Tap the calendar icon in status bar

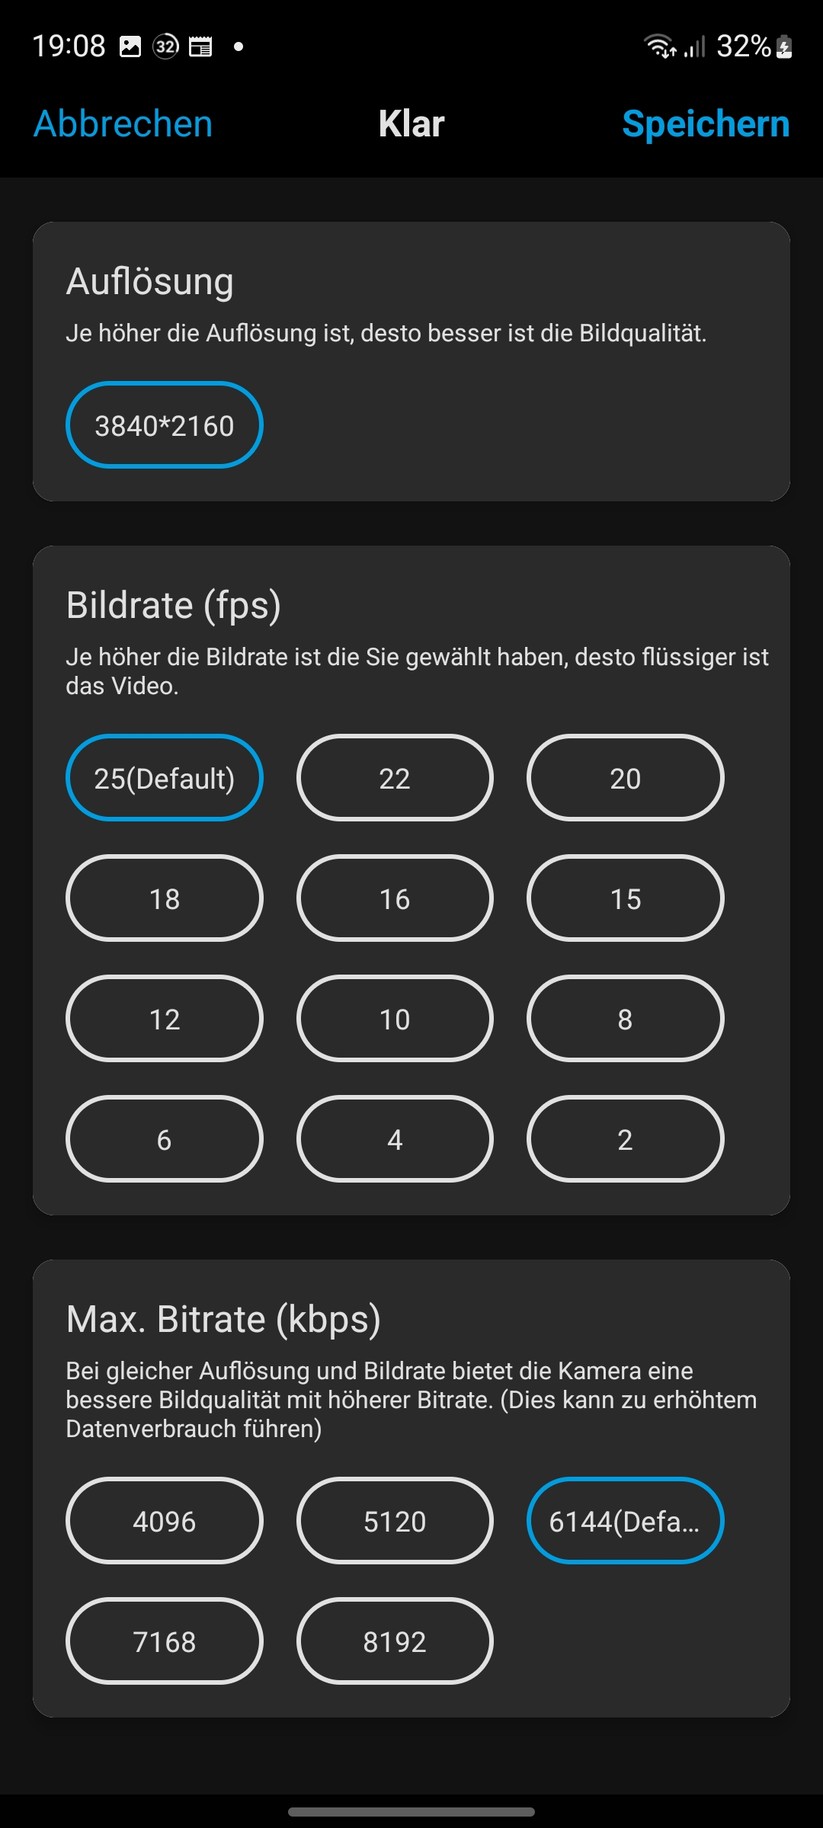coord(200,46)
